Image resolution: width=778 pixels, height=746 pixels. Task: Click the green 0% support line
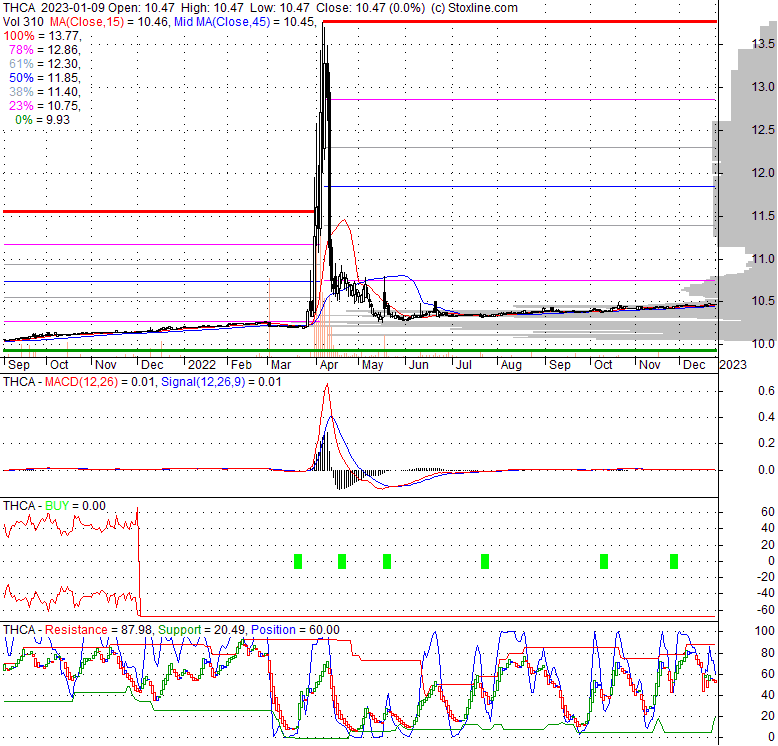pyautogui.click(x=360, y=351)
